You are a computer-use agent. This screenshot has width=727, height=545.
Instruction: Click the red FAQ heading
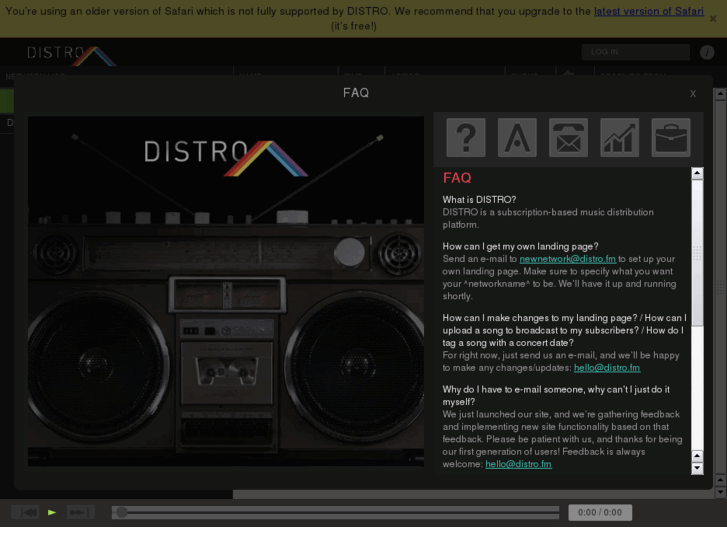coord(457,178)
